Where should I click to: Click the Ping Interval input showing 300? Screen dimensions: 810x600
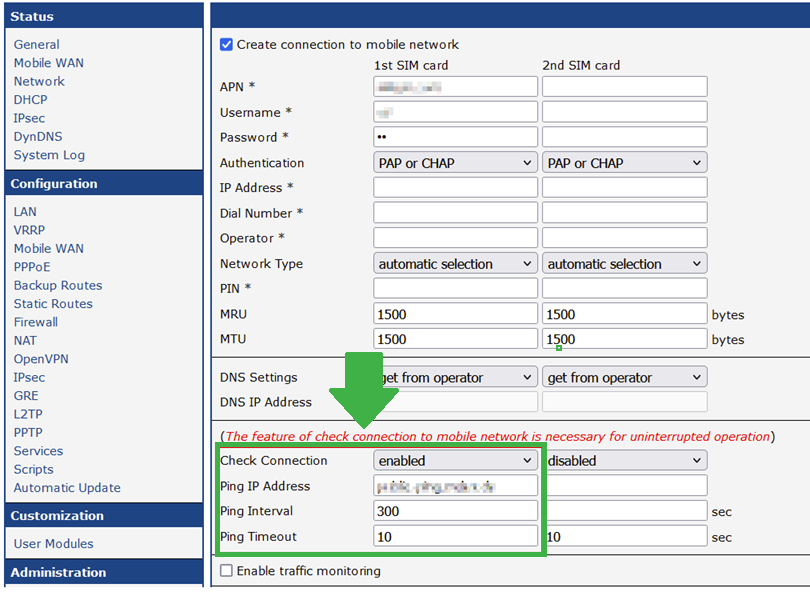455,511
